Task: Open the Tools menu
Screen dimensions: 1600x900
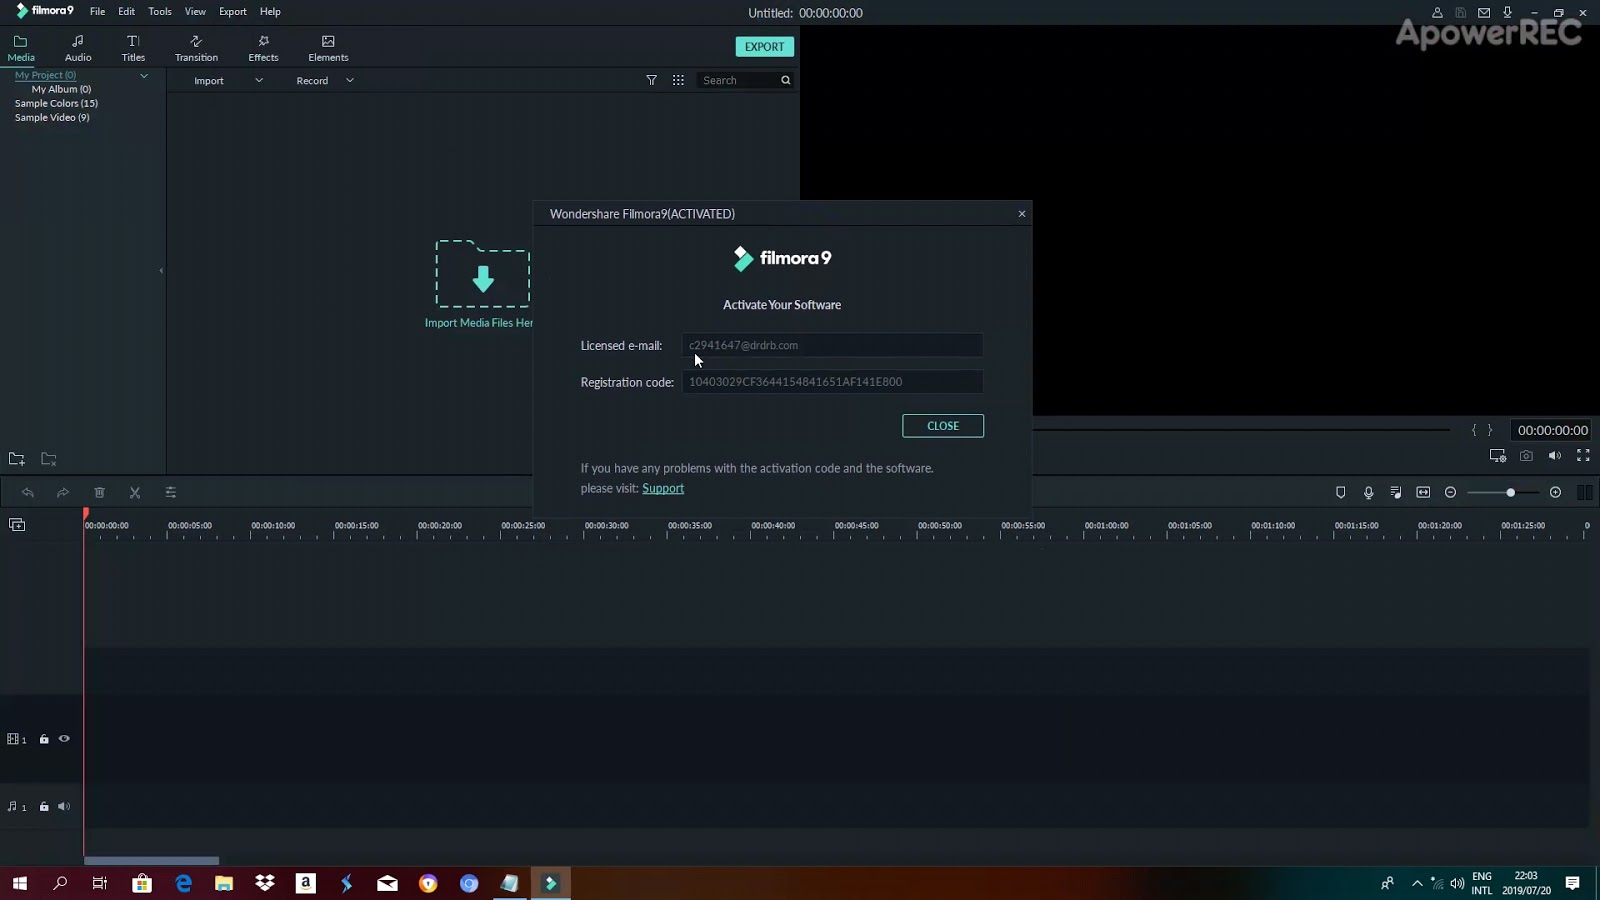Action: click(160, 12)
